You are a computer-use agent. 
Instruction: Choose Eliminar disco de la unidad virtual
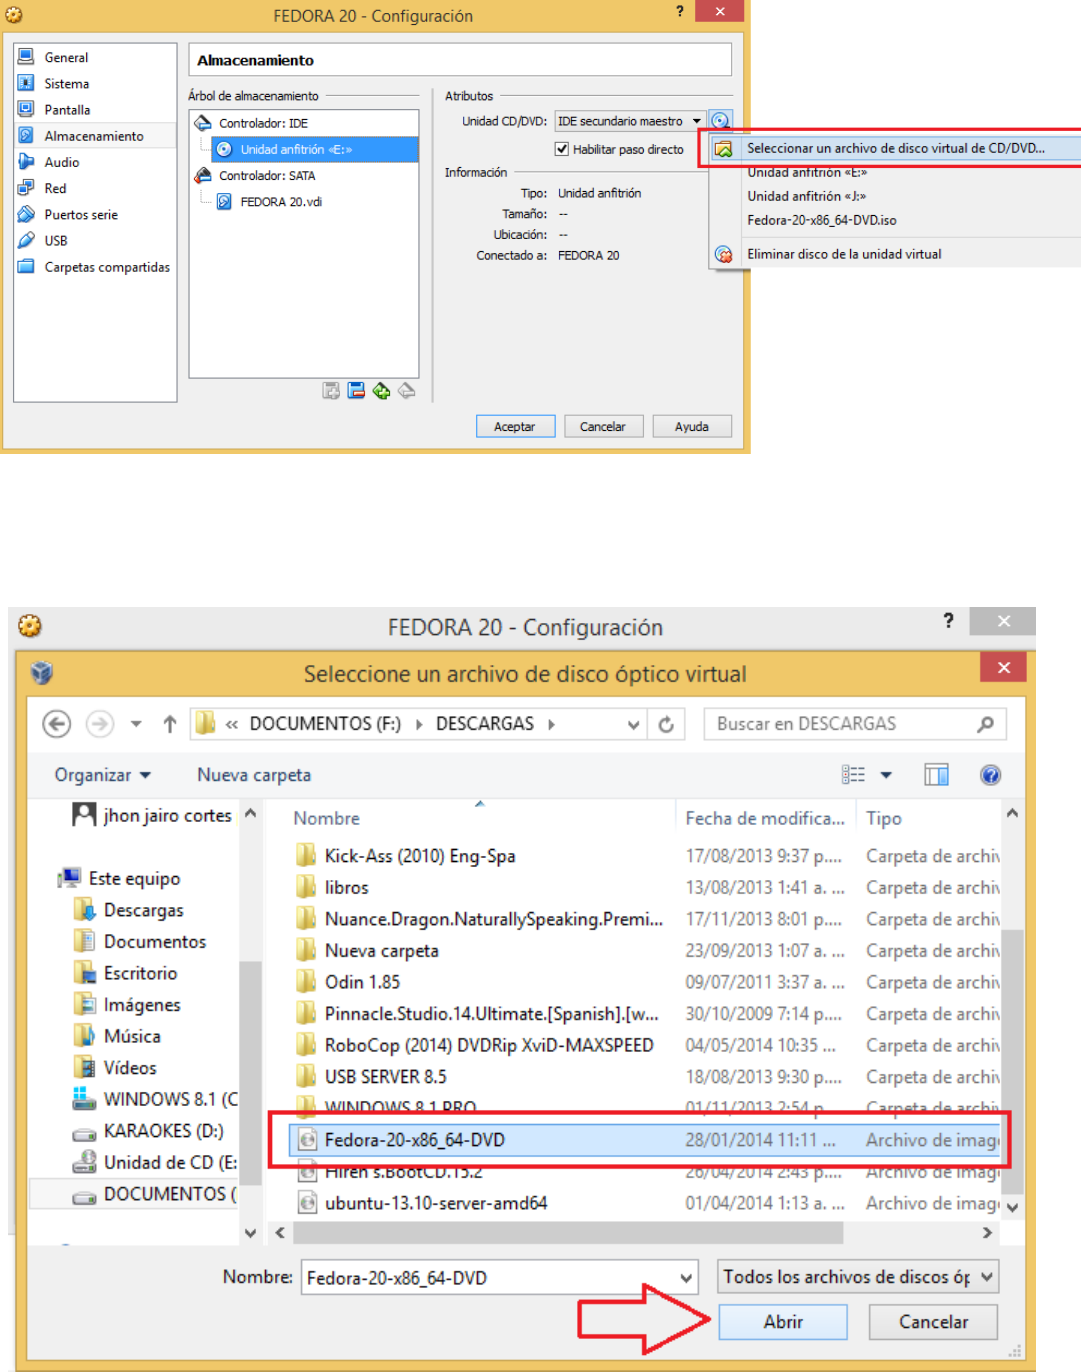(844, 254)
